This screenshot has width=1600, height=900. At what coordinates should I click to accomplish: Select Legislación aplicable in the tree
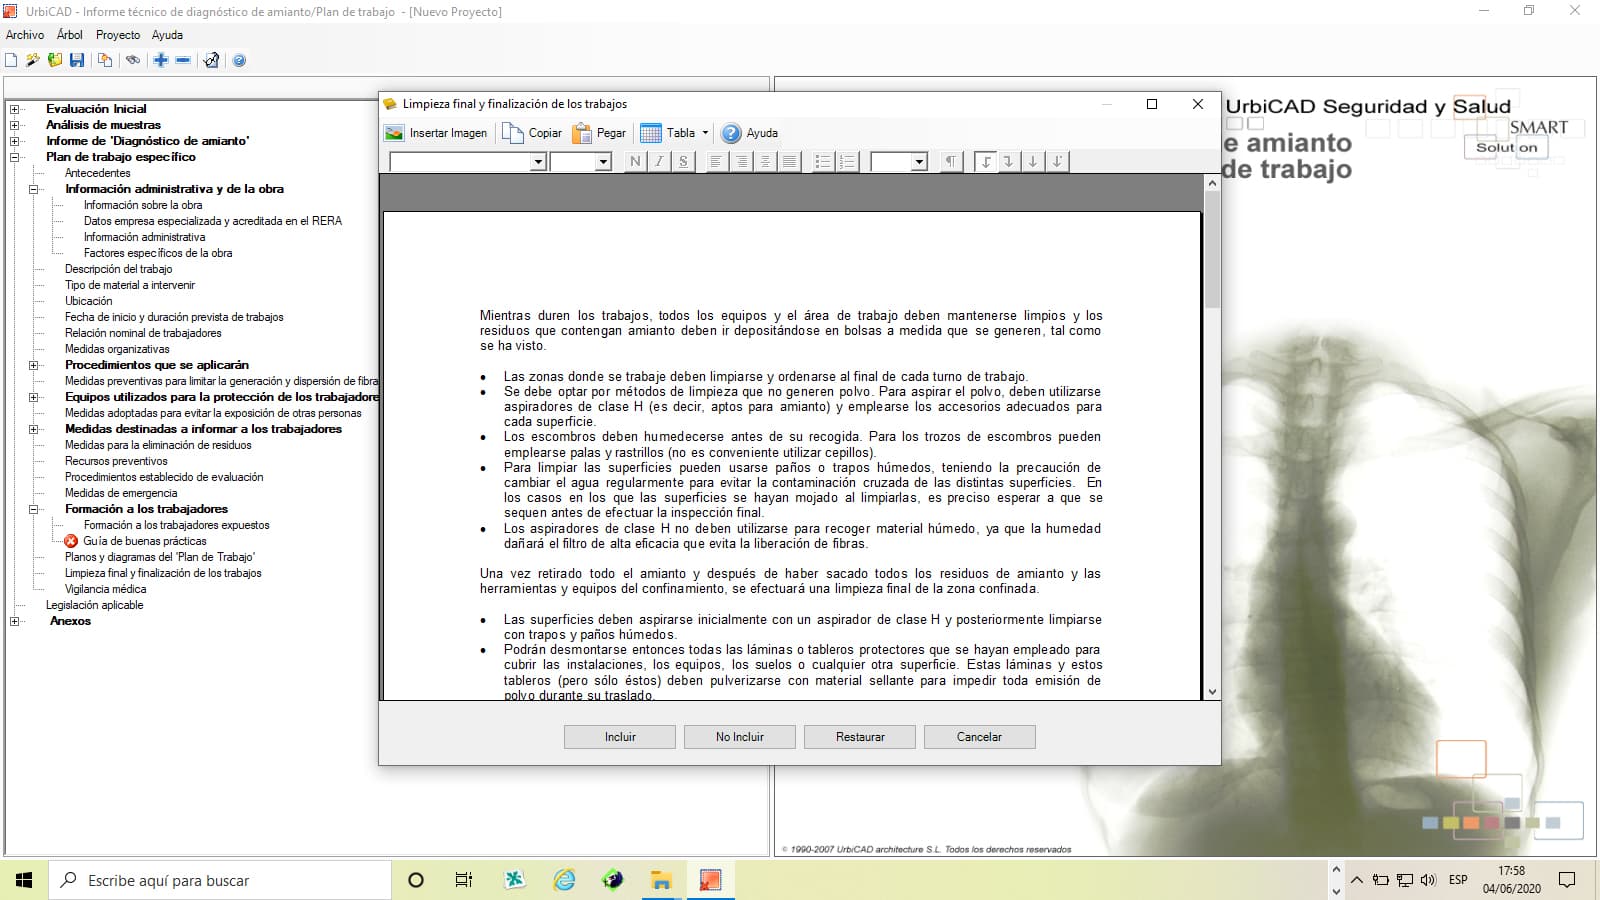pos(95,605)
